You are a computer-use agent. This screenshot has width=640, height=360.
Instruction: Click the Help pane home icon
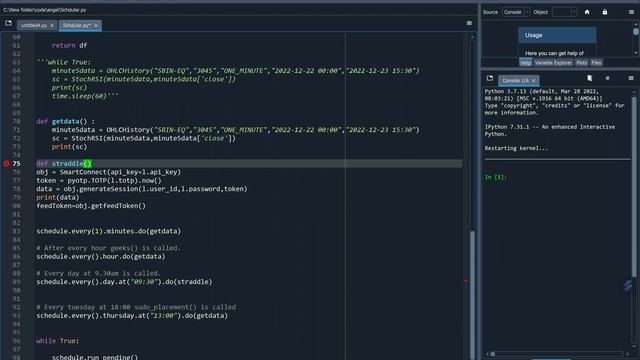[x=587, y=12]
